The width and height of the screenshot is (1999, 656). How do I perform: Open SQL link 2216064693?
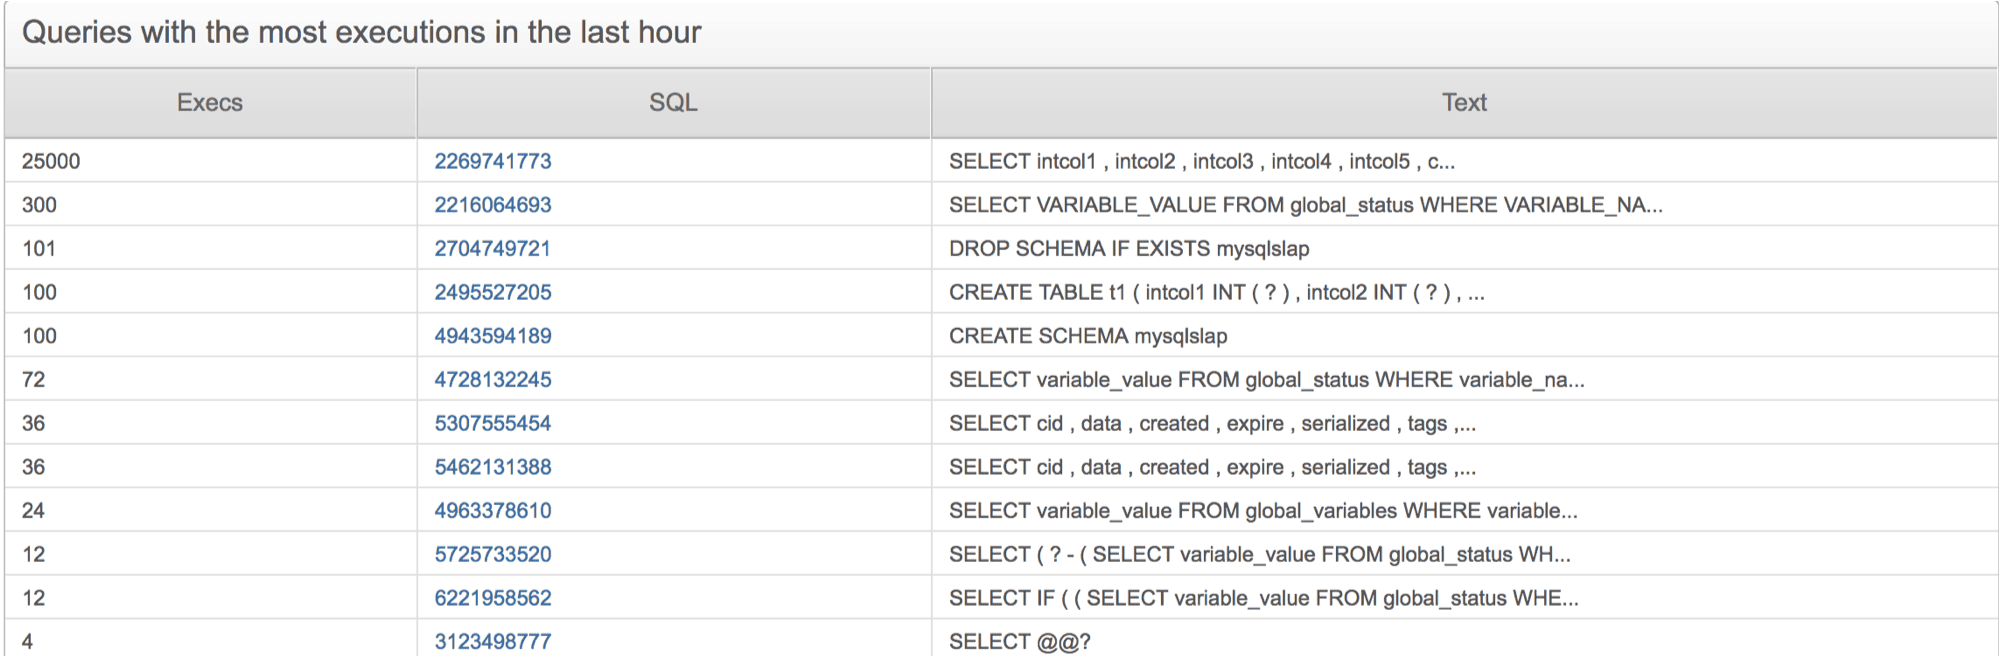492,205
